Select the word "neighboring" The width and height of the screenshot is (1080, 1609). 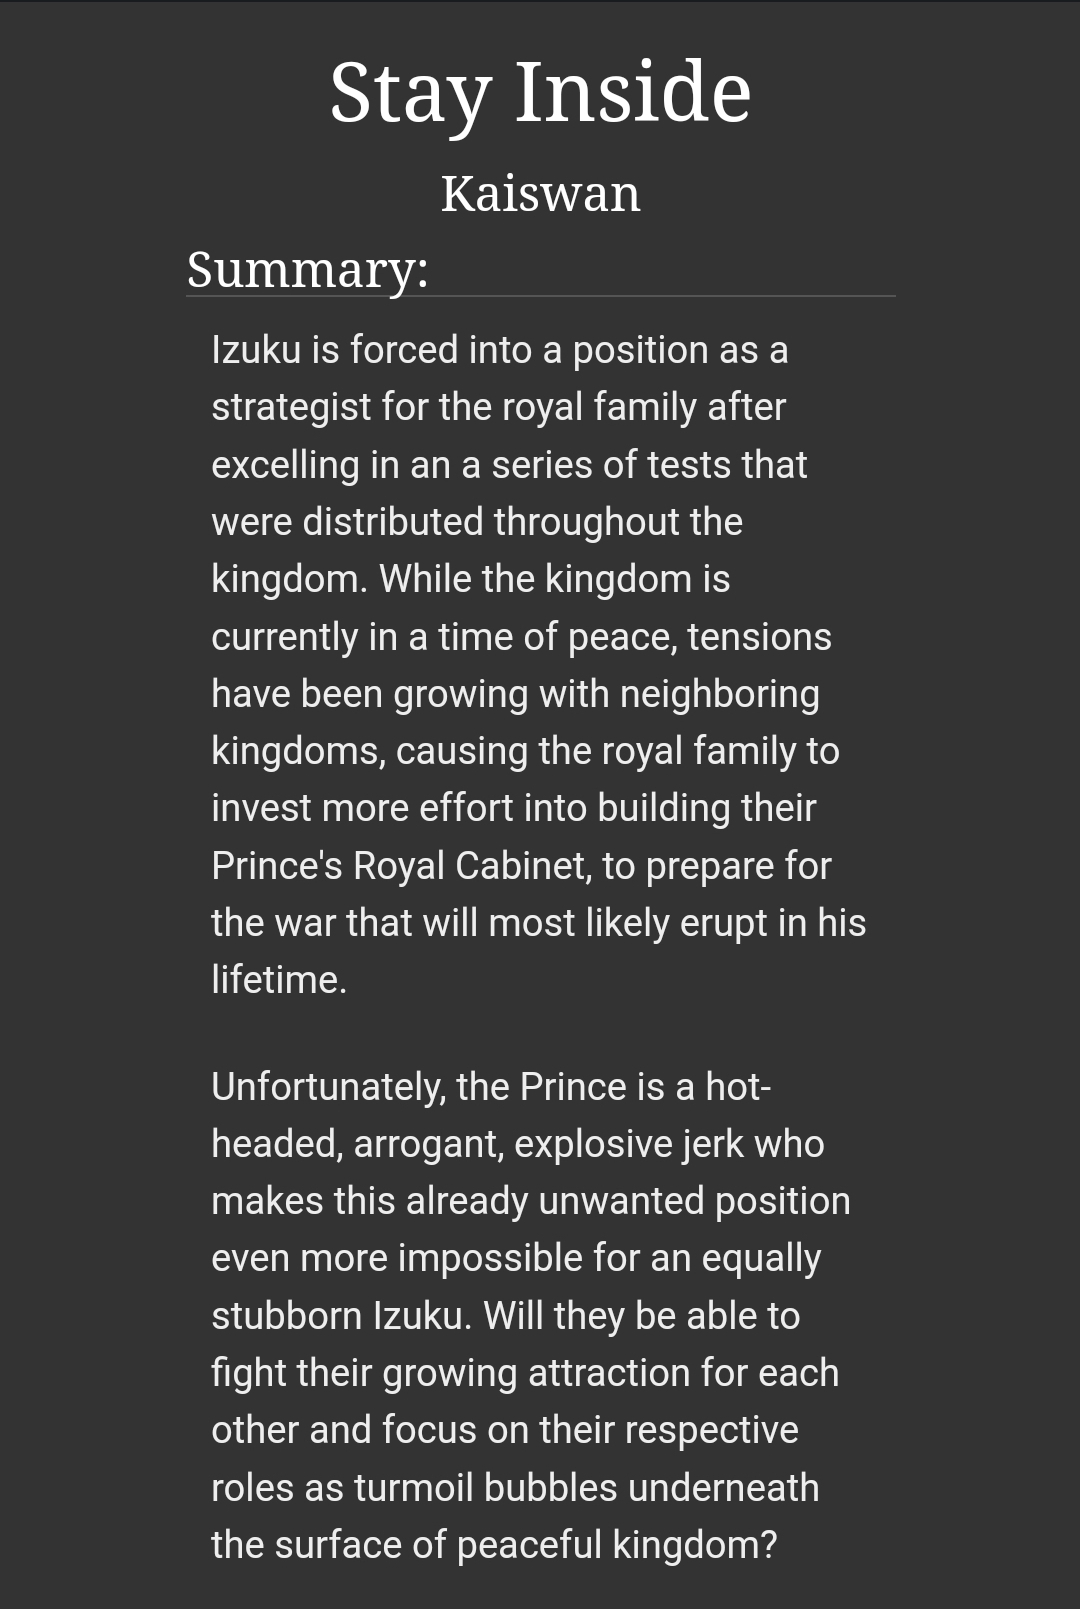[x=719, y=694]
